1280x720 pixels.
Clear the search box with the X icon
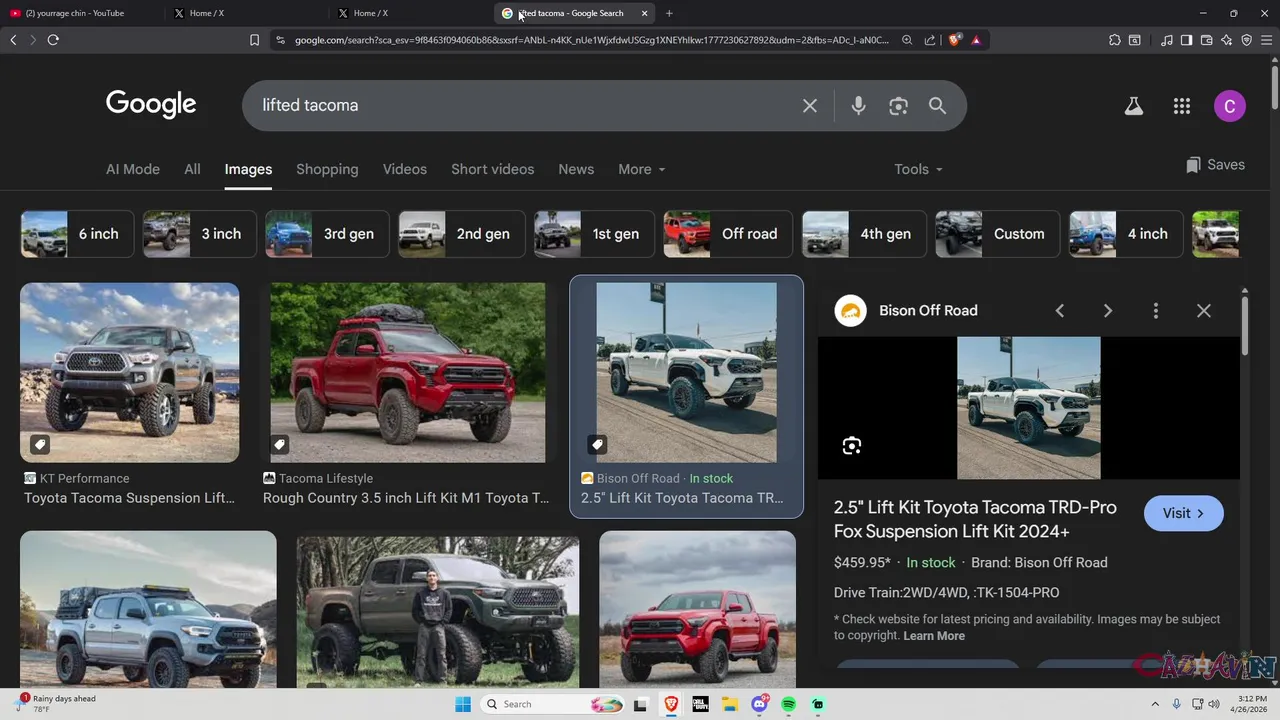[x=810, y=105]
